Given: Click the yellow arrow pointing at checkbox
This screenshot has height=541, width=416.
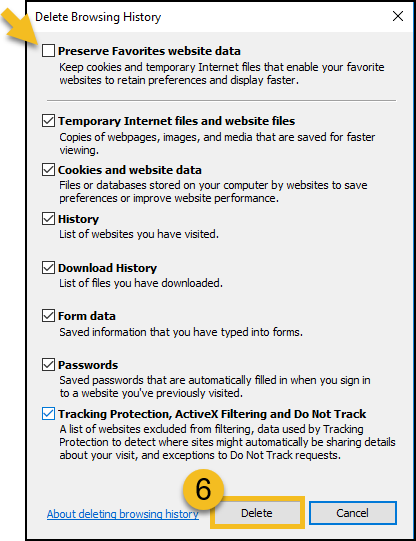Looking at the screenshot, I should click(x=19, y=26).
